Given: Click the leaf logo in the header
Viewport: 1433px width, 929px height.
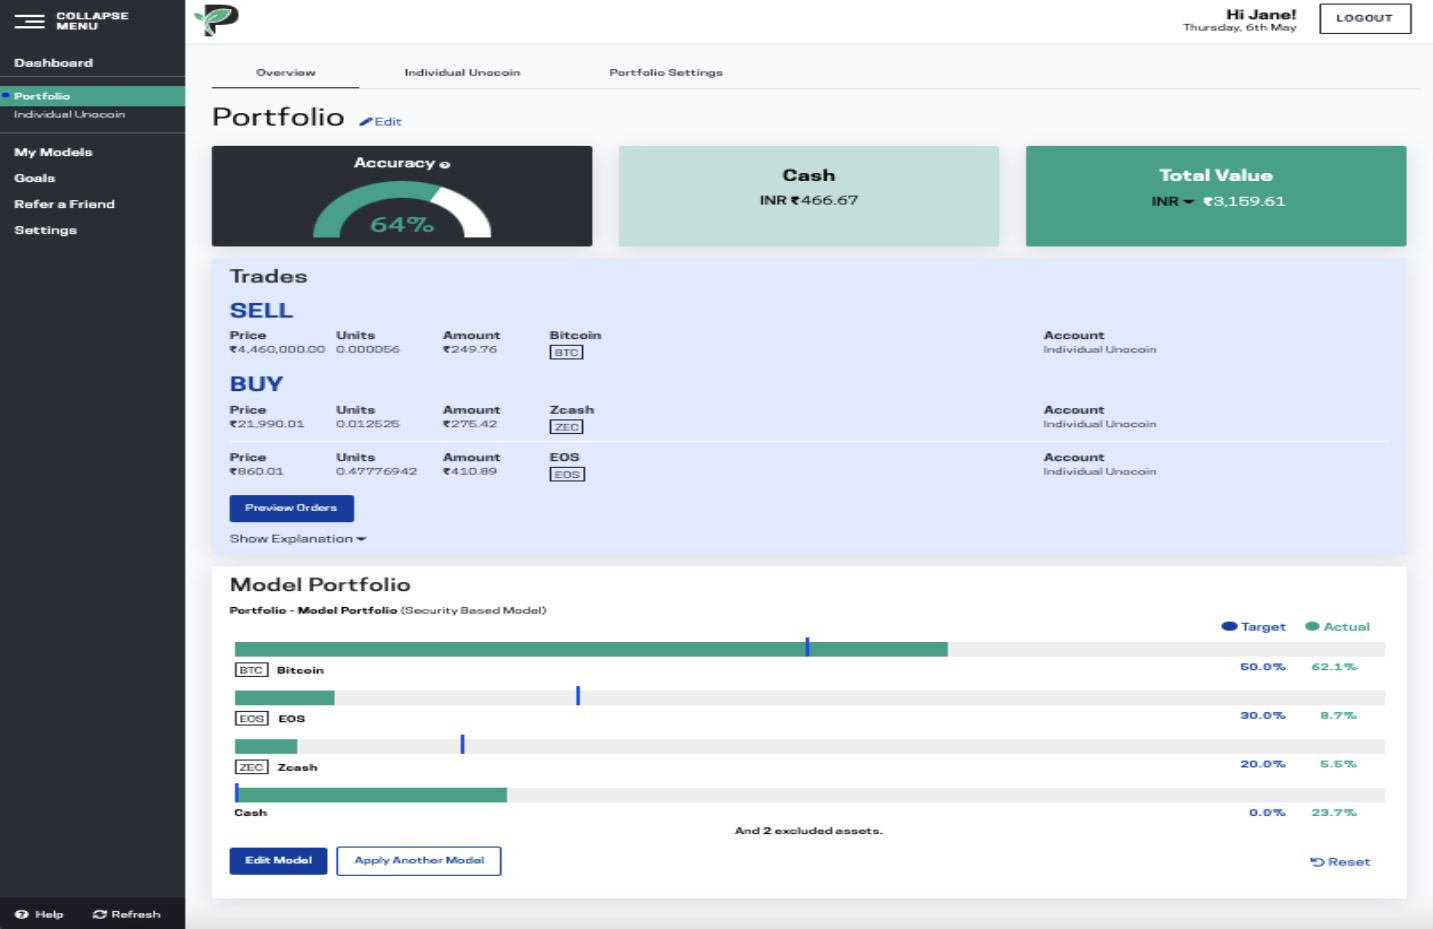Looking at the screenshot, I should tap(216, 20).
